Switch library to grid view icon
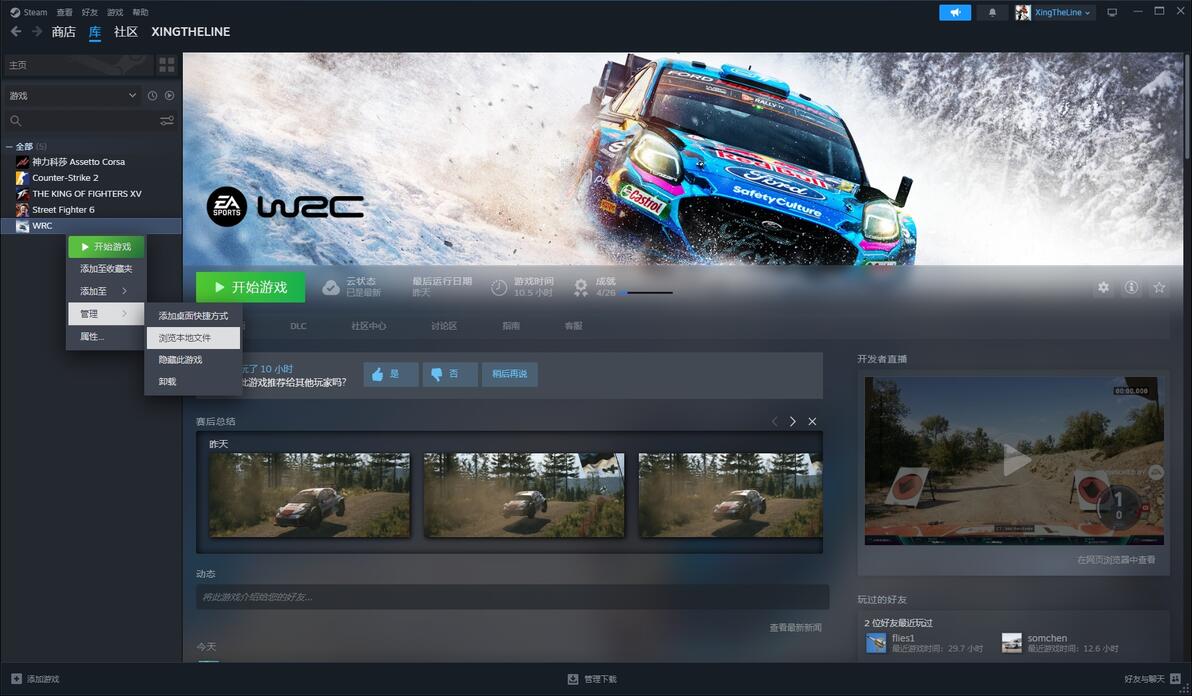The width and height of the screenshot is (1192, 696). (166, 65)
